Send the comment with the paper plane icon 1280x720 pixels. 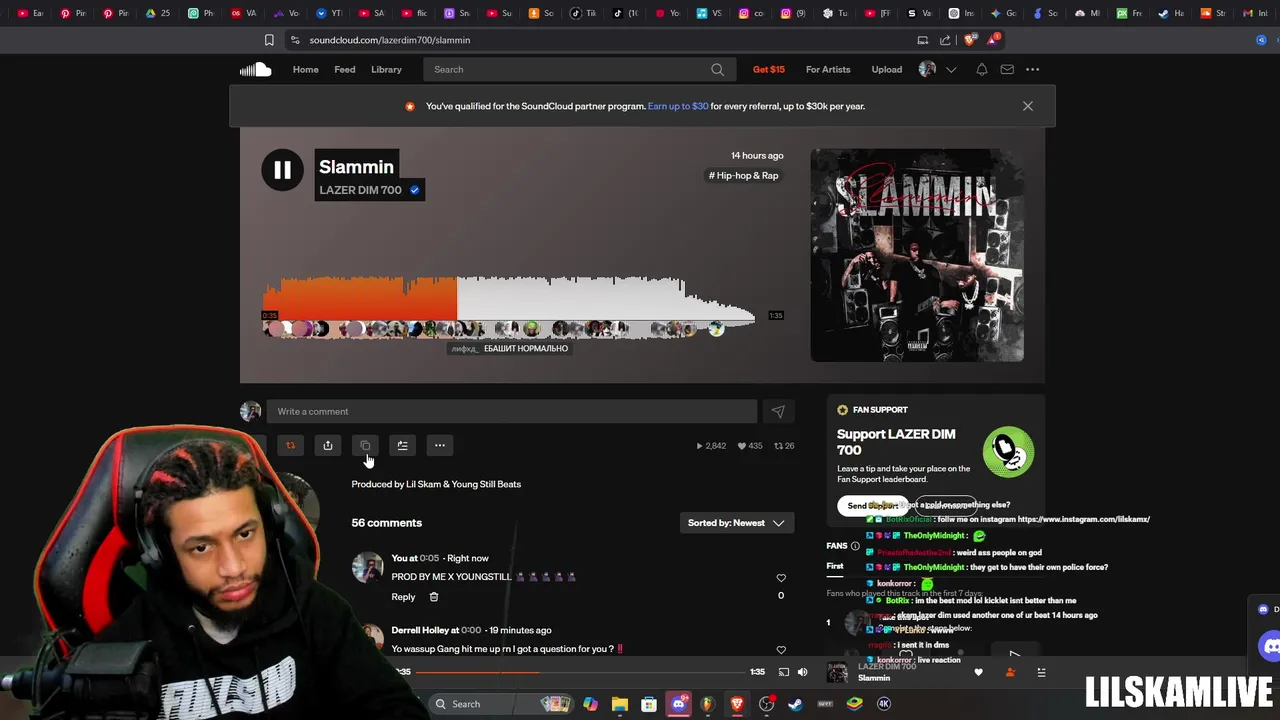point(778,411)
